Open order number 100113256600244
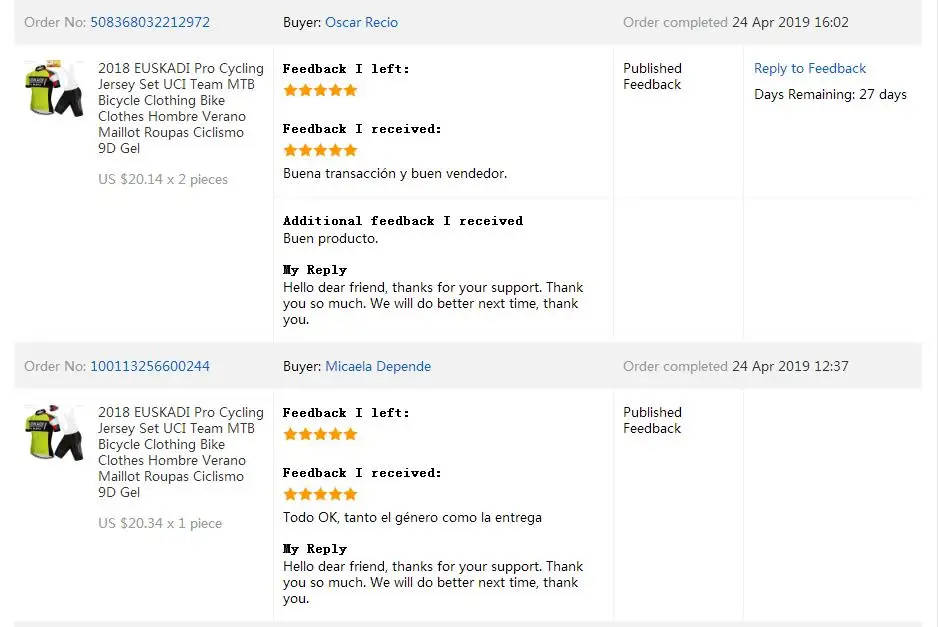The height and width of the screenshot is (627, 938). tap(150, 366)
